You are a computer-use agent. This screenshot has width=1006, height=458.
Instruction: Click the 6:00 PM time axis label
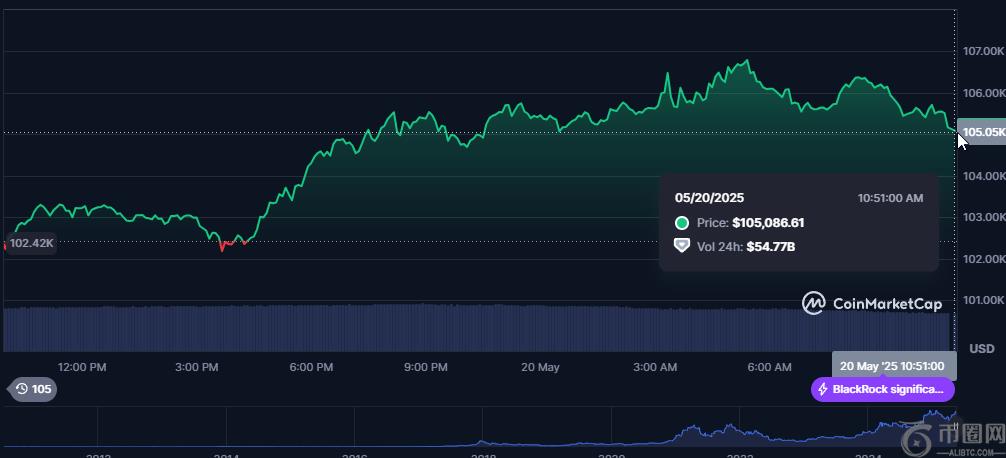click(311, 367)
